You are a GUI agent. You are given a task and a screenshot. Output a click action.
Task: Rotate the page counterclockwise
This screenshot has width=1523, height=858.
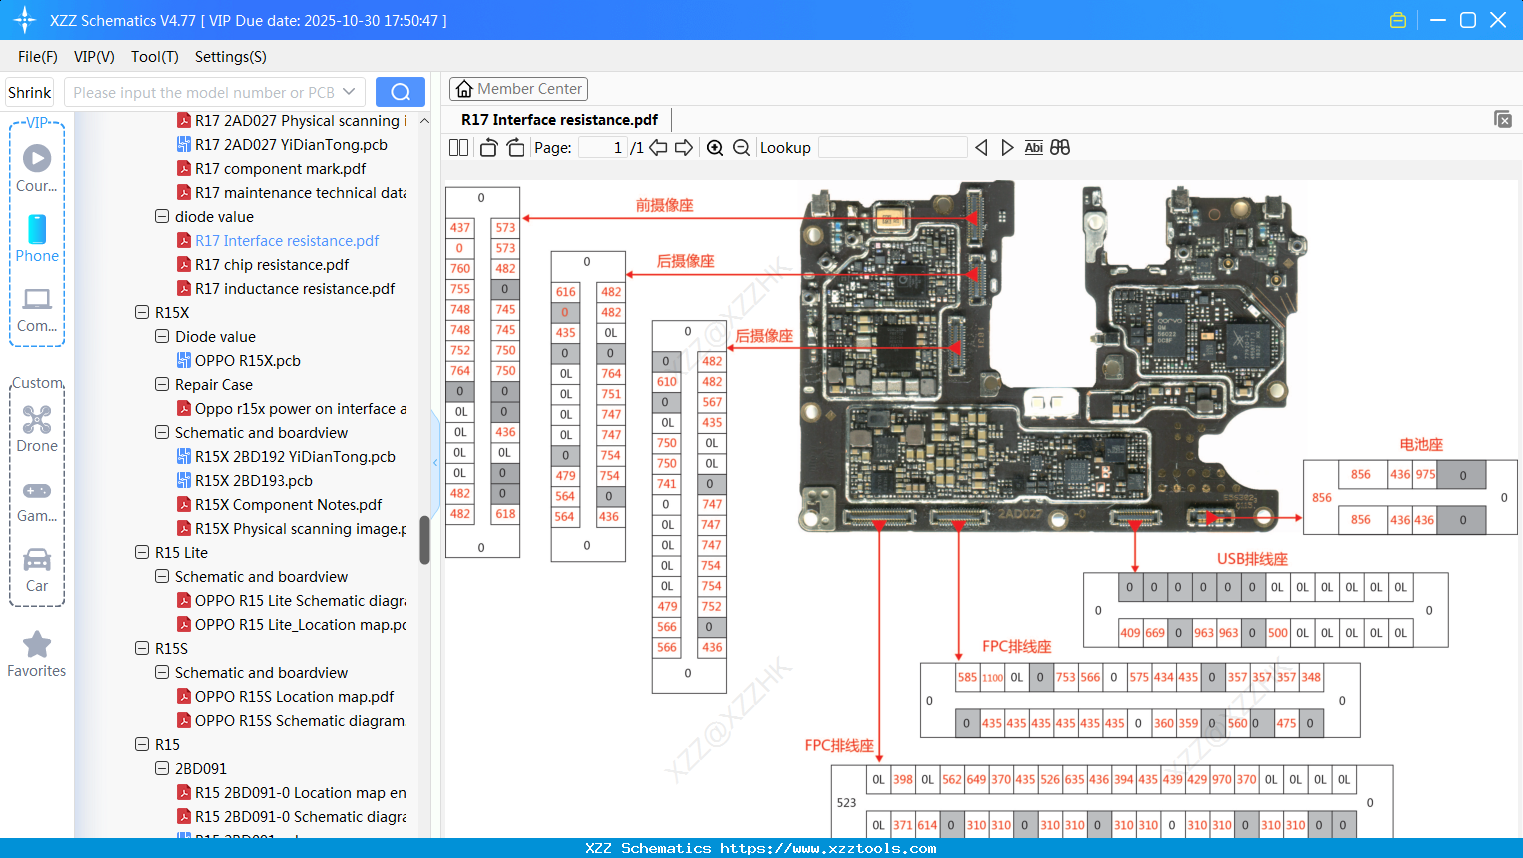coord(488,148)
